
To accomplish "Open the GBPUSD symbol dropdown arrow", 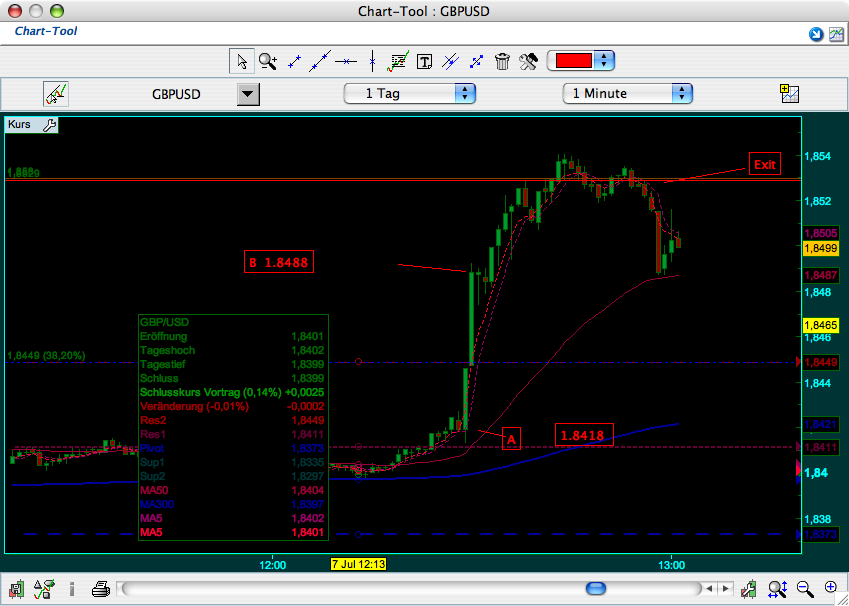I will 248,94.
